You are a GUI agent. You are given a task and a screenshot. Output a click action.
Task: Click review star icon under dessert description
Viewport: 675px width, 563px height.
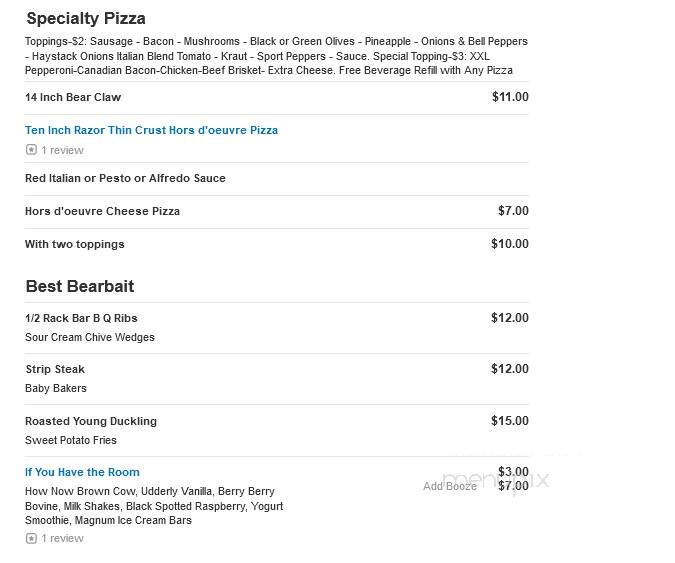pyautogui.click(x=31, y=538)
